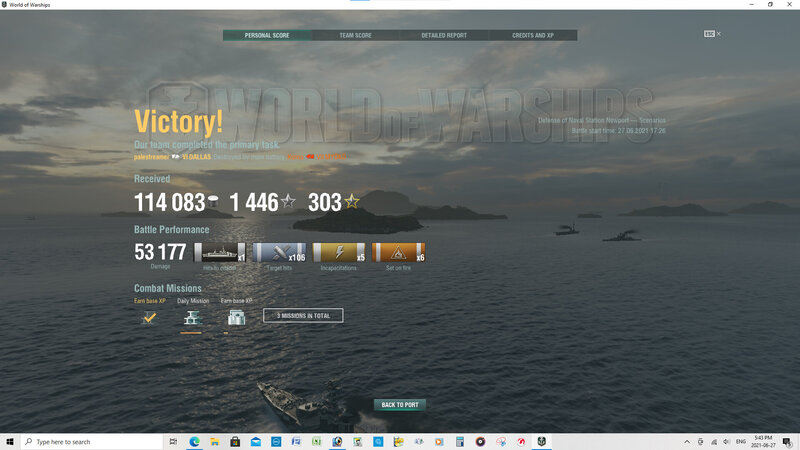Click the World of Warships taskbar icon
The height and width of the screenshot is (450, 800).
point(541,442)
